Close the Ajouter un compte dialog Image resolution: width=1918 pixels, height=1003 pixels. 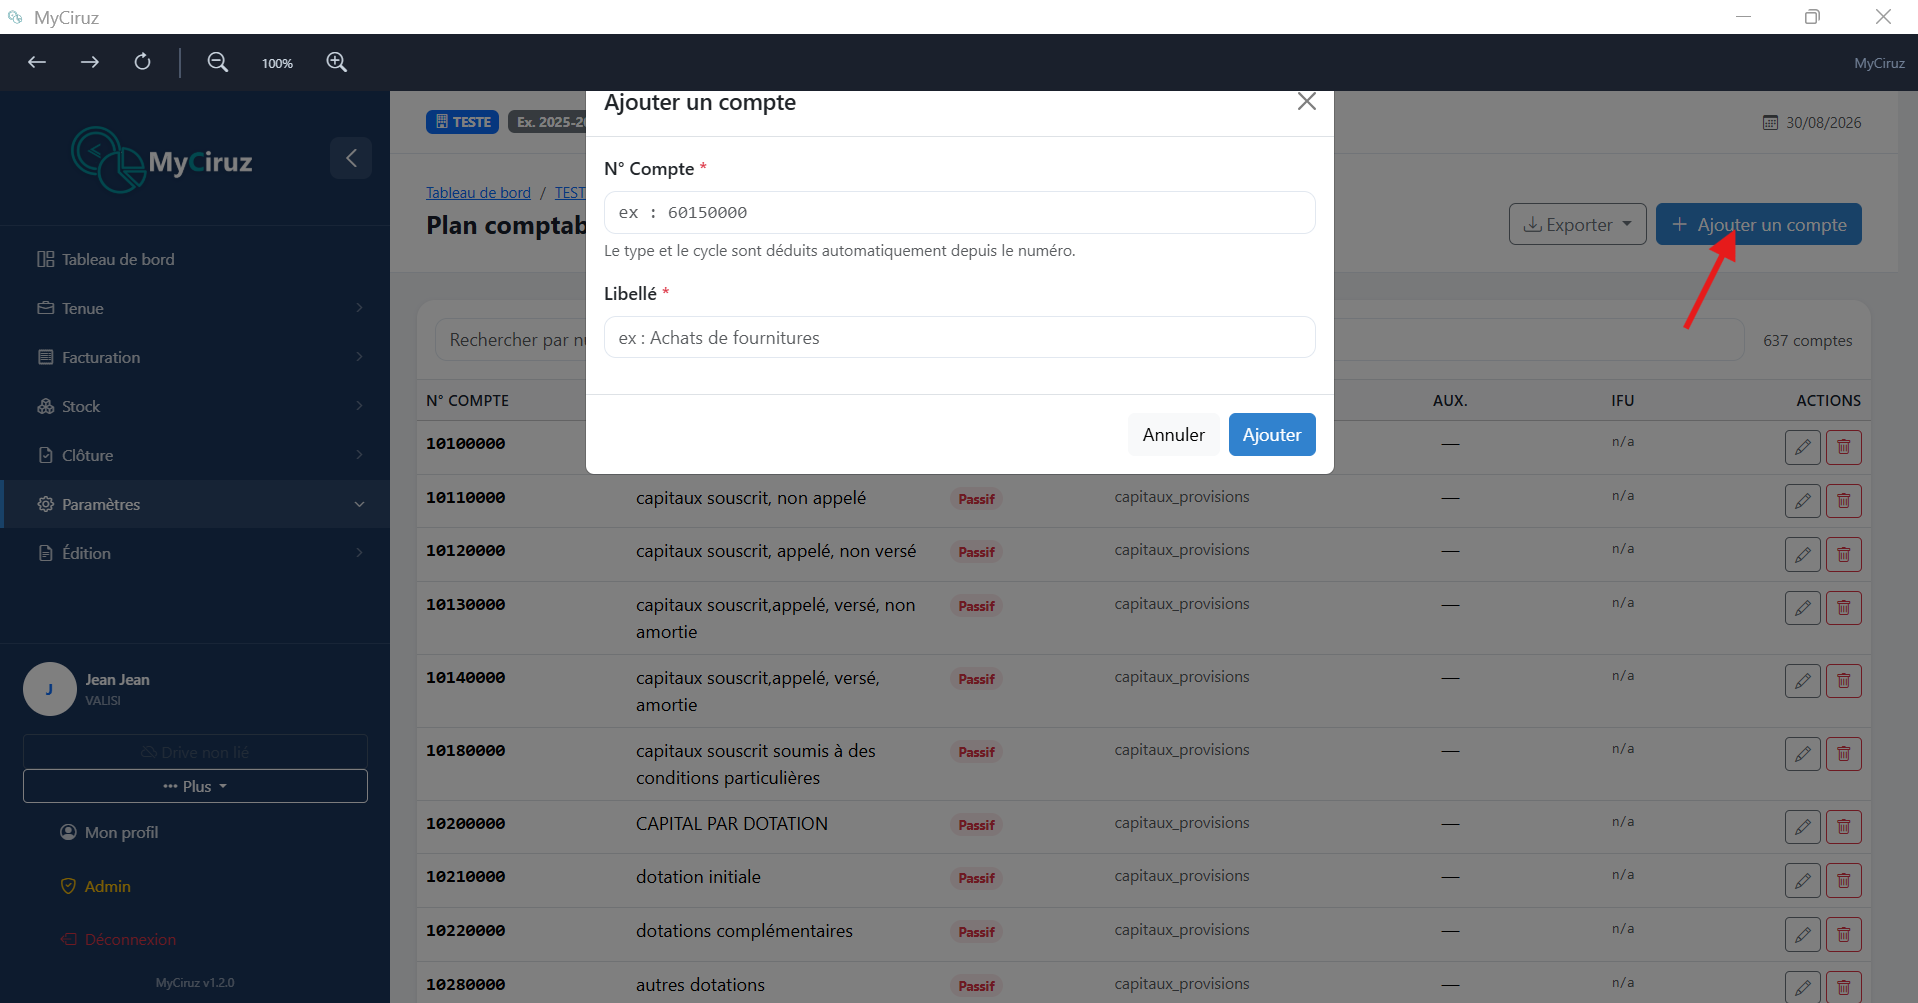coord(1306,102)
